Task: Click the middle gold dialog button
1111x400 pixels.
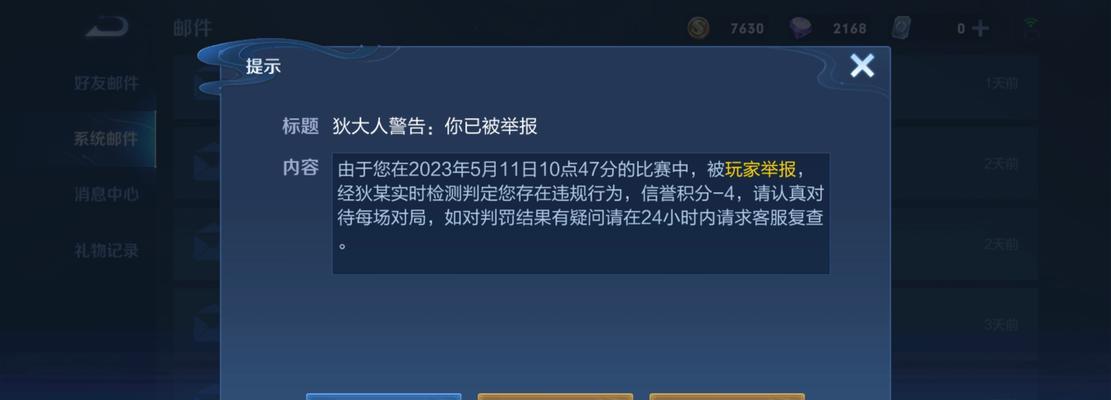Action: 555,396
